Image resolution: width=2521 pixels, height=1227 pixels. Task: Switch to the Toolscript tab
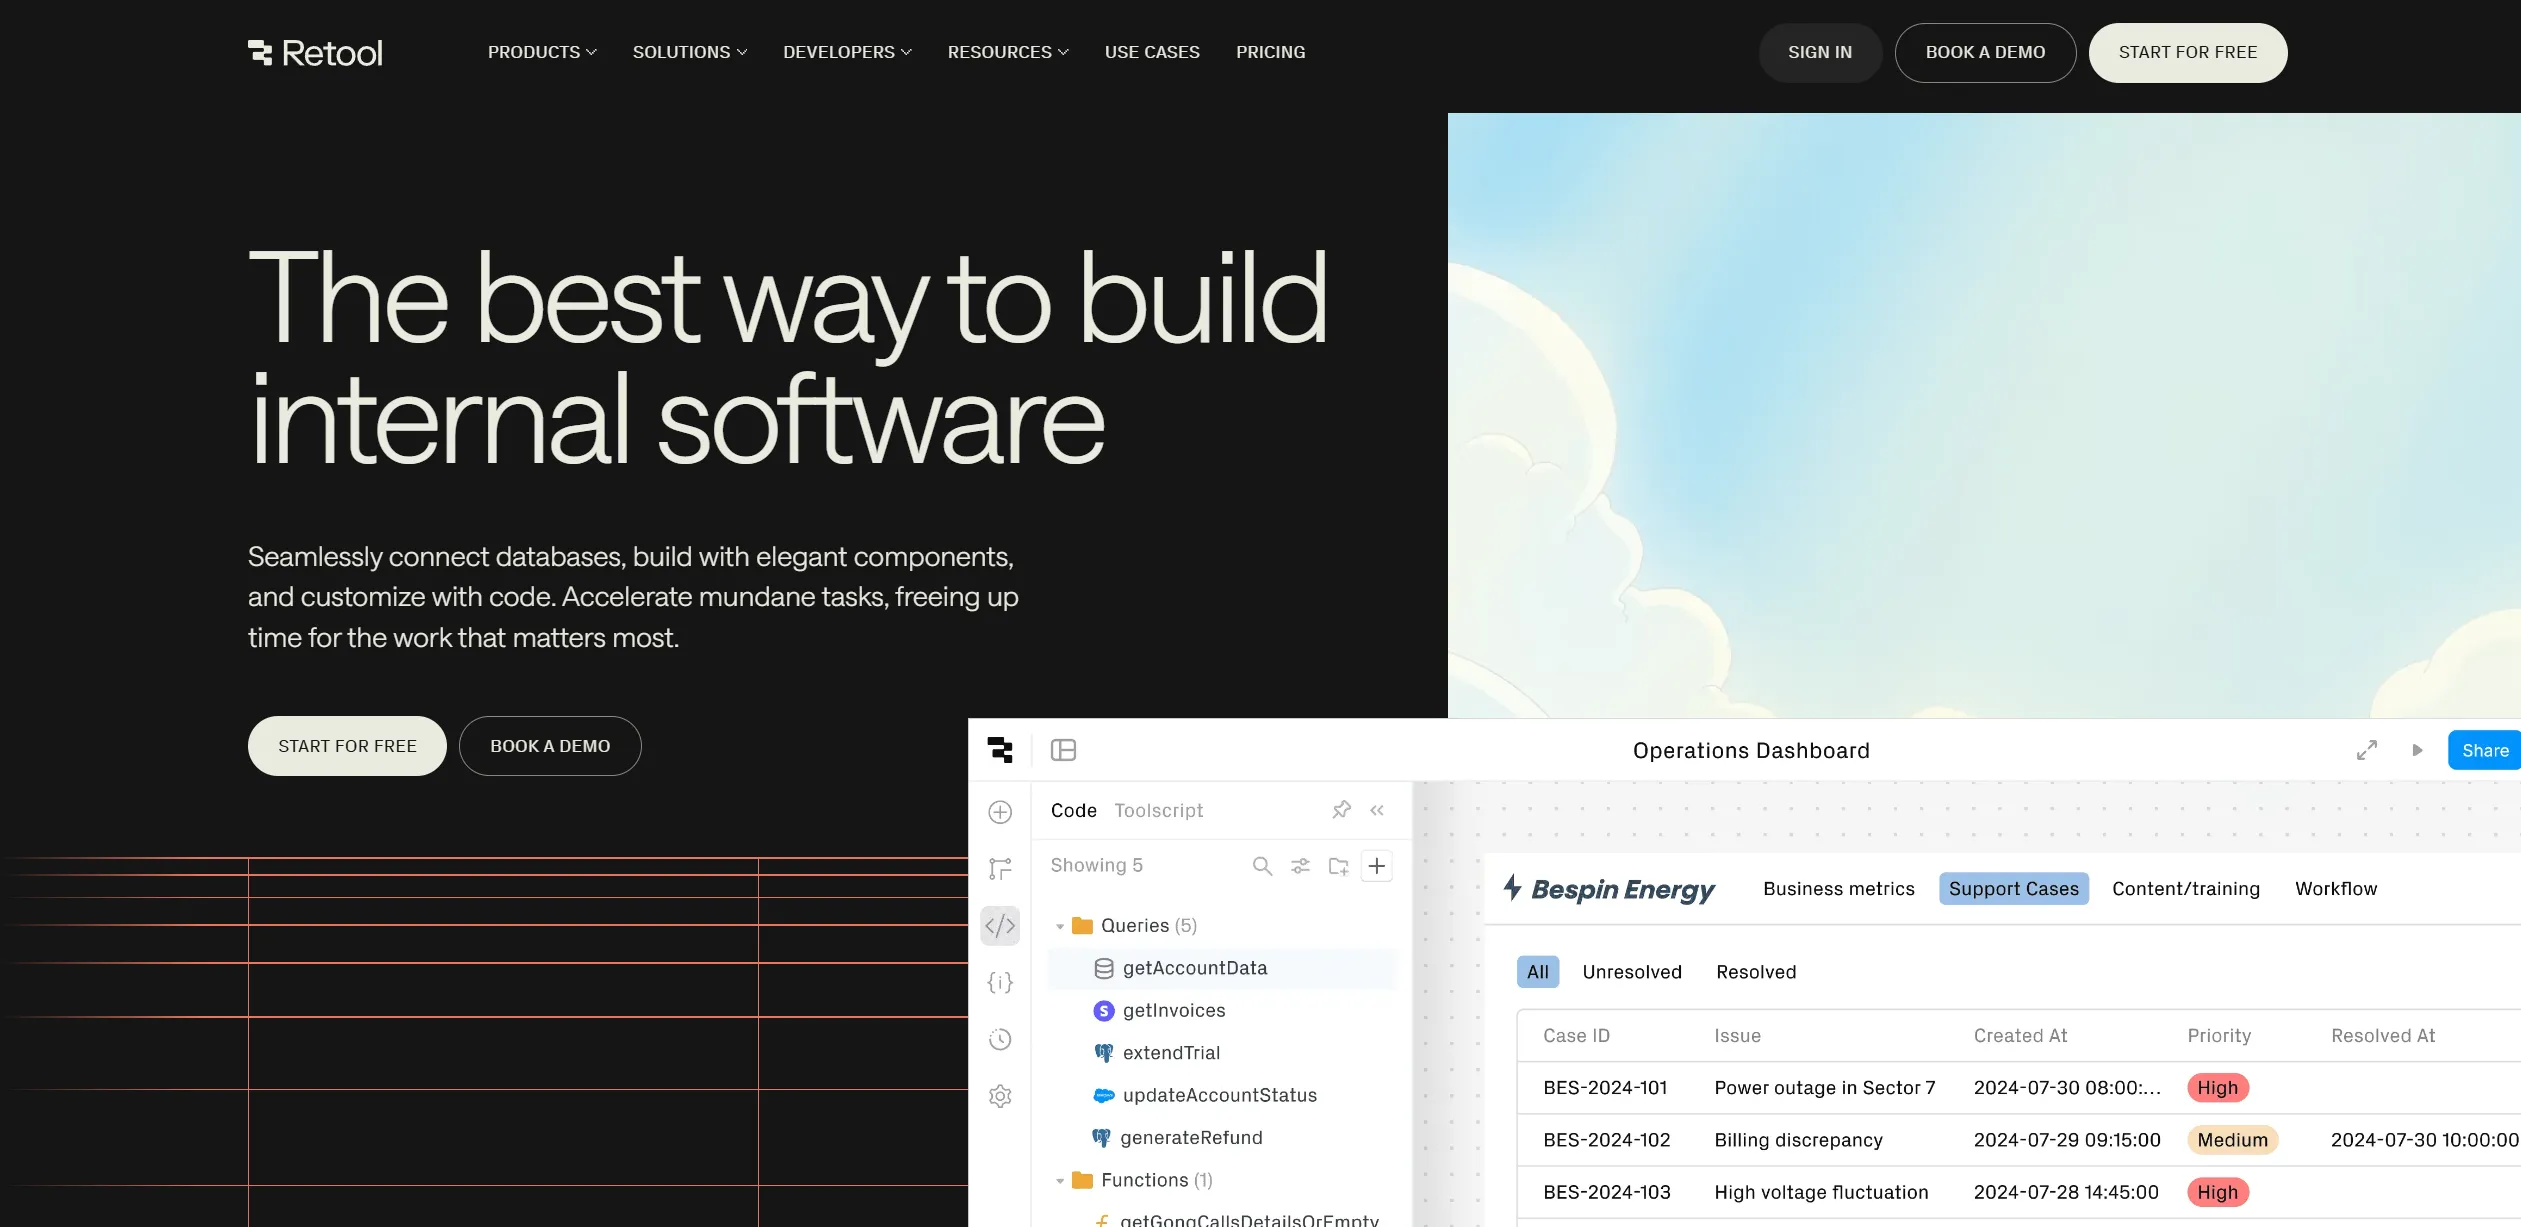click(1157, 810)
